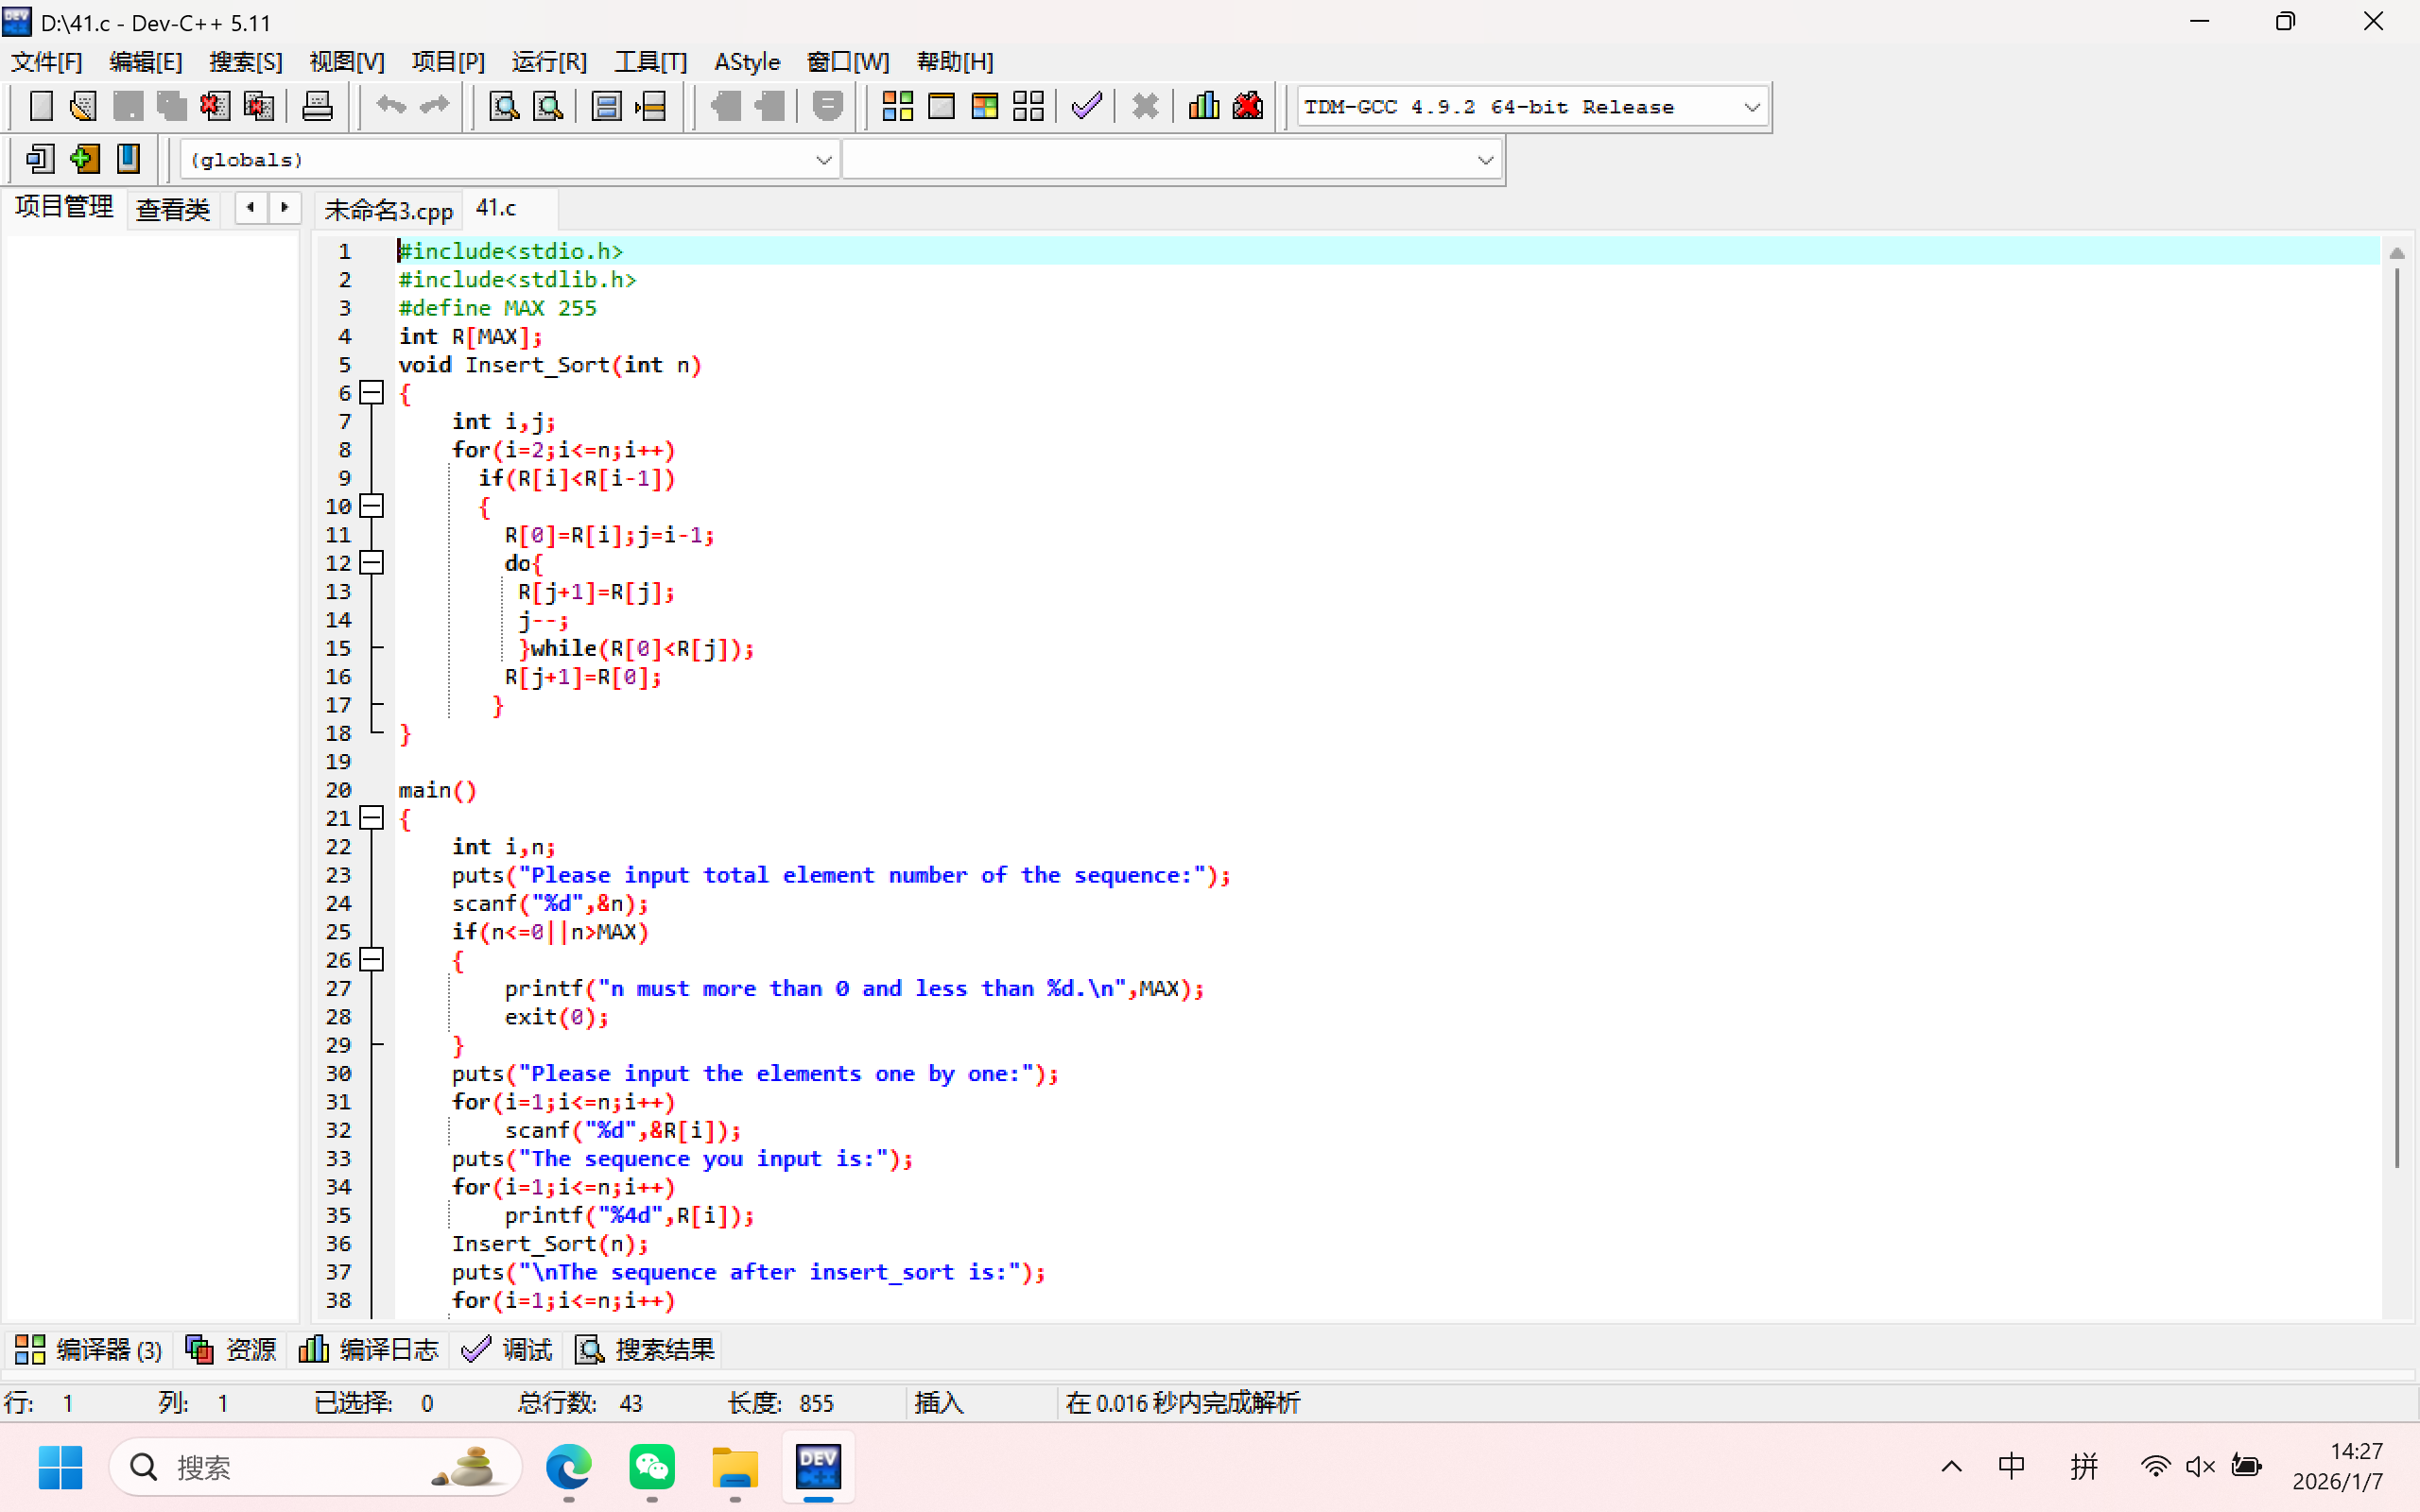Click the New file toolbar icon
The image size is (2420, 1512).
(x=41, y=106)
